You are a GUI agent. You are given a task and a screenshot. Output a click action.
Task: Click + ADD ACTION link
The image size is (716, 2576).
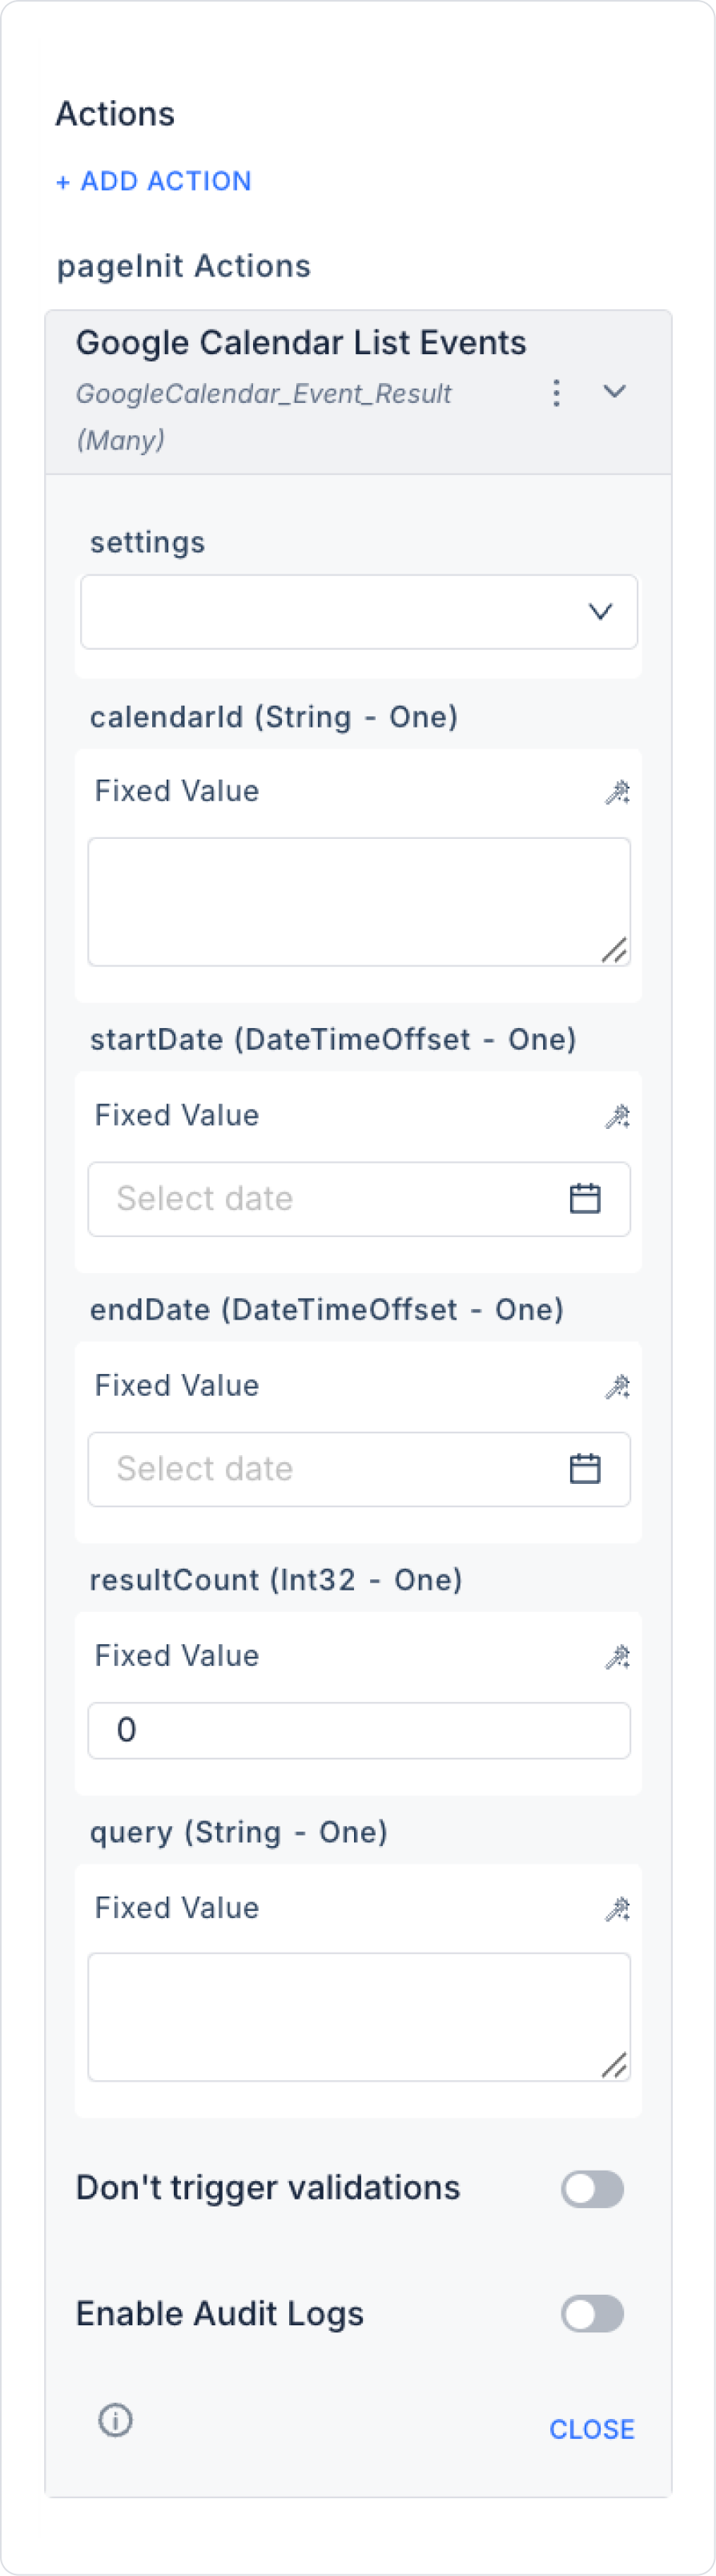[154, 181]
